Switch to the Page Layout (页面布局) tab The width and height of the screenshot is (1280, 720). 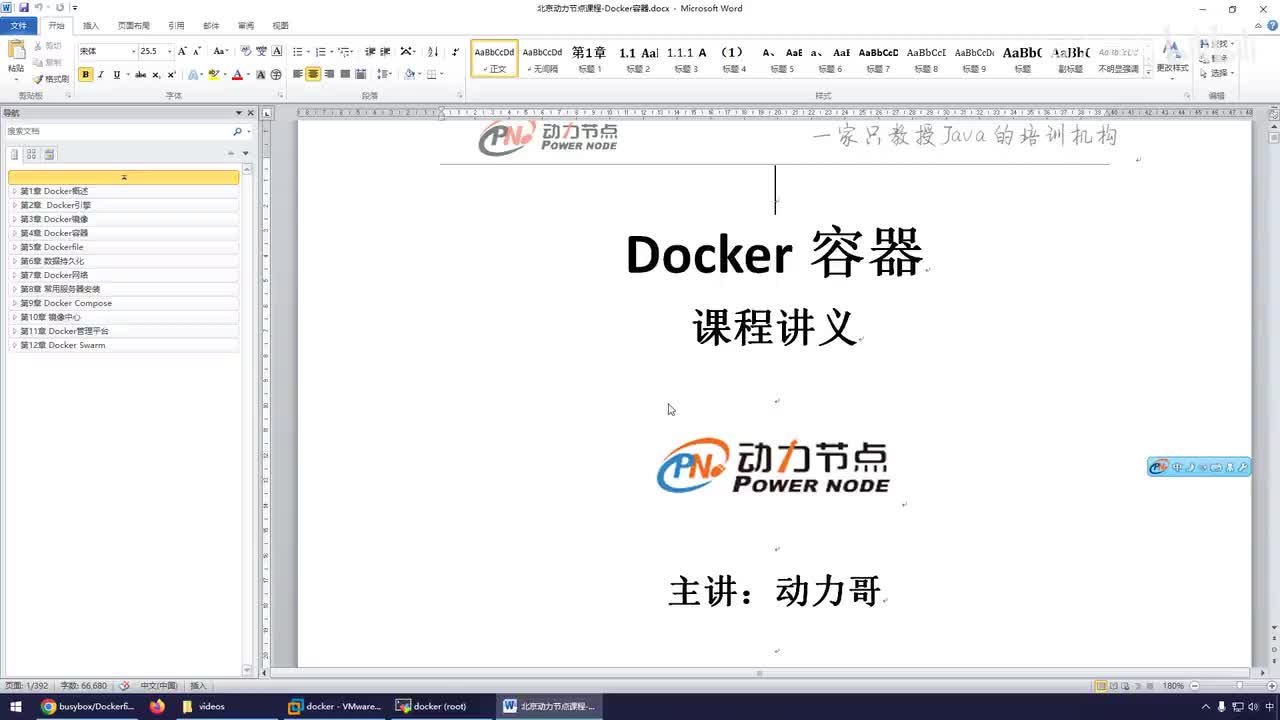pos(134,25)
